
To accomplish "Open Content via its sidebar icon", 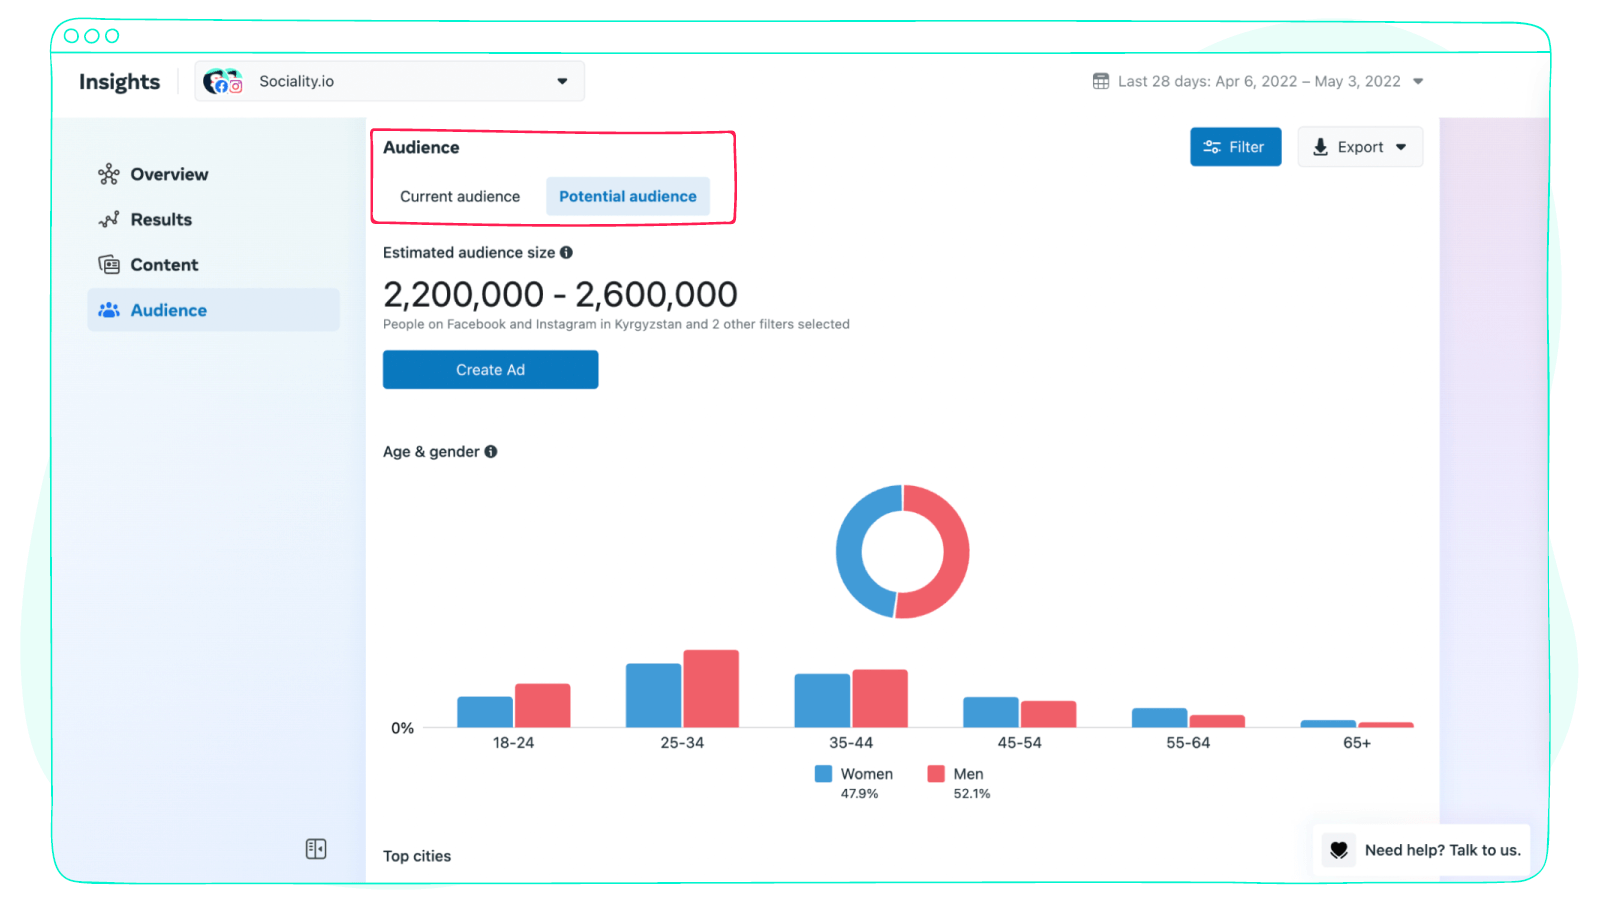I will pyautogui.click(x=107, y=264).
